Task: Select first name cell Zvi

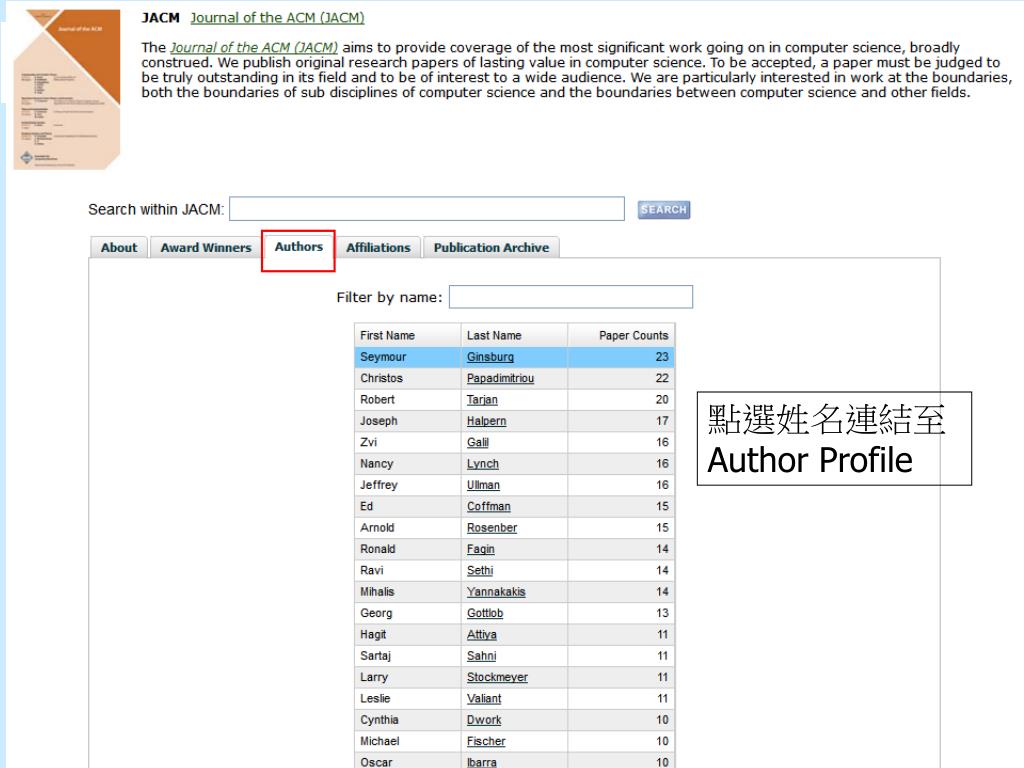Action: coord(408,442)
